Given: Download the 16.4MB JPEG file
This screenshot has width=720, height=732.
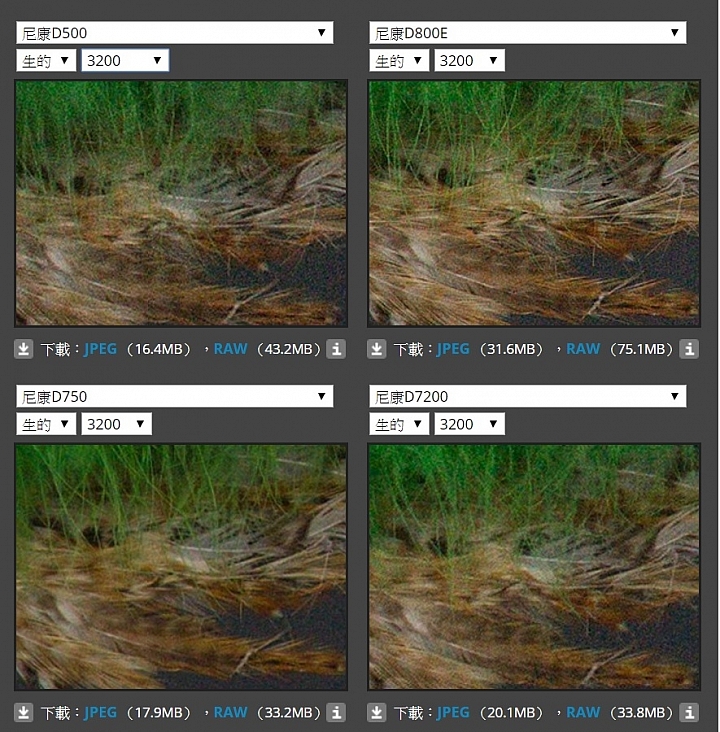Looking at the screenshot, I should (x=100, y=349).
